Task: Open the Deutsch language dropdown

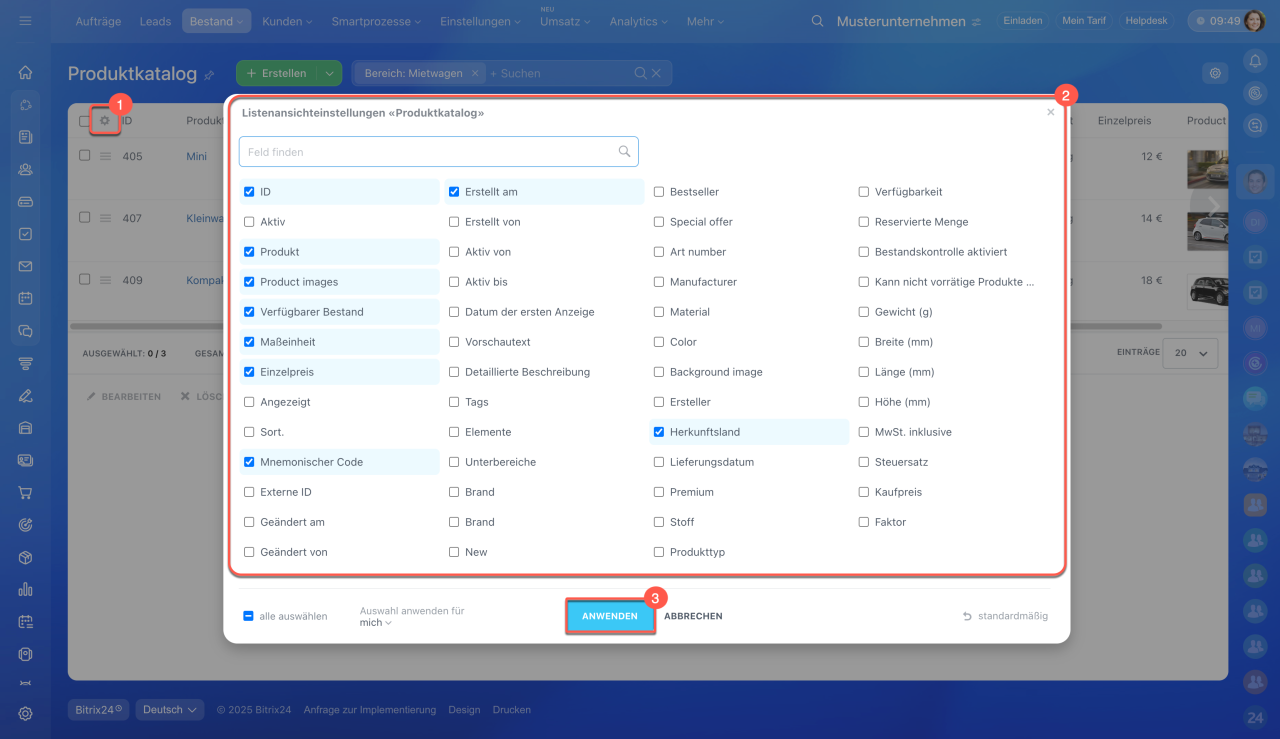Action: coord(170,710)
